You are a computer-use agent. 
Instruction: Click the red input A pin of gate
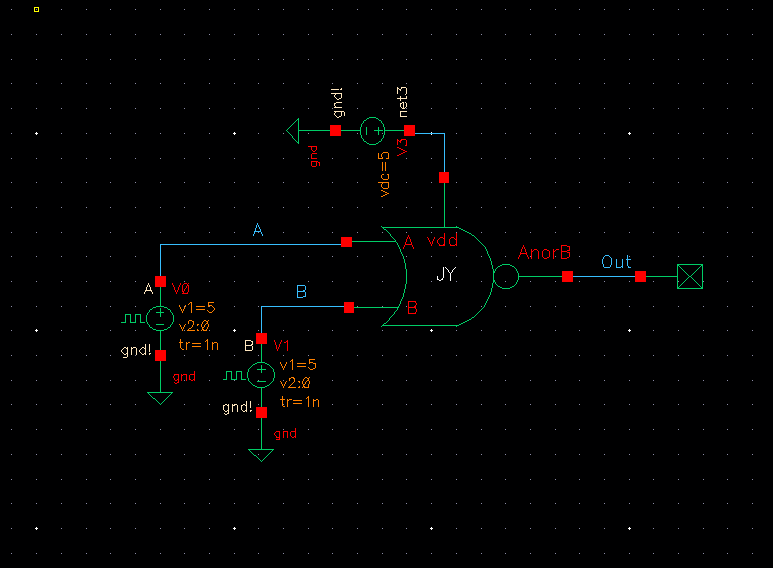click(347, 242)
